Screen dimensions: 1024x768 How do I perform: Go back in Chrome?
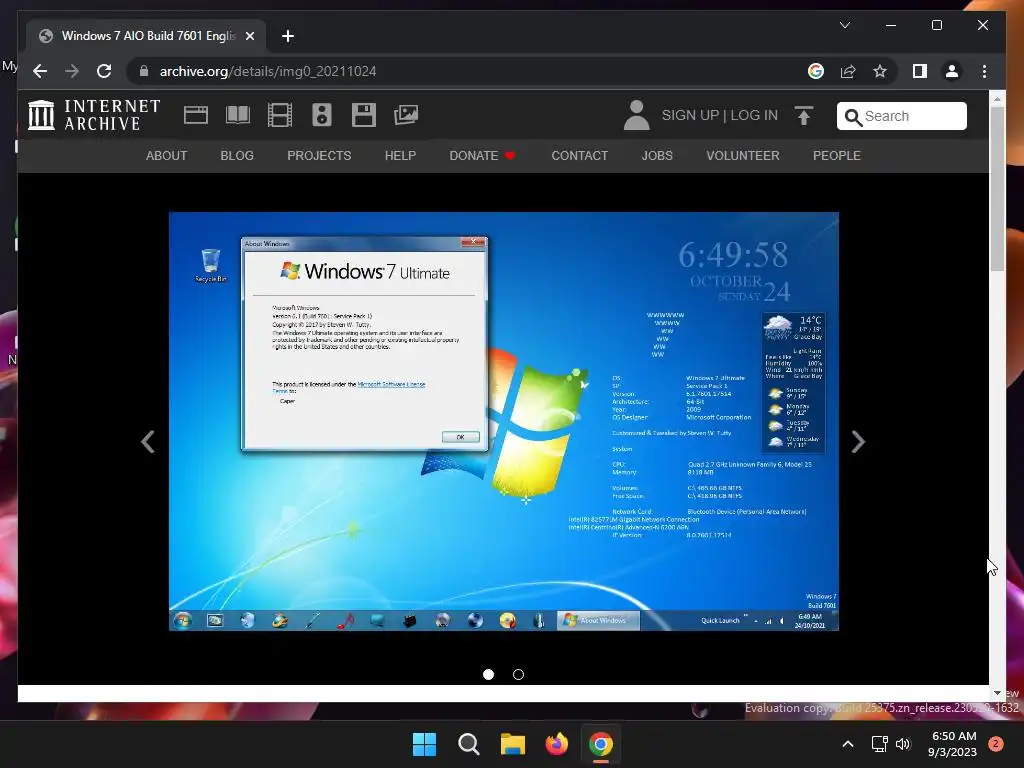pyautogui.click(x=40, y=71)
